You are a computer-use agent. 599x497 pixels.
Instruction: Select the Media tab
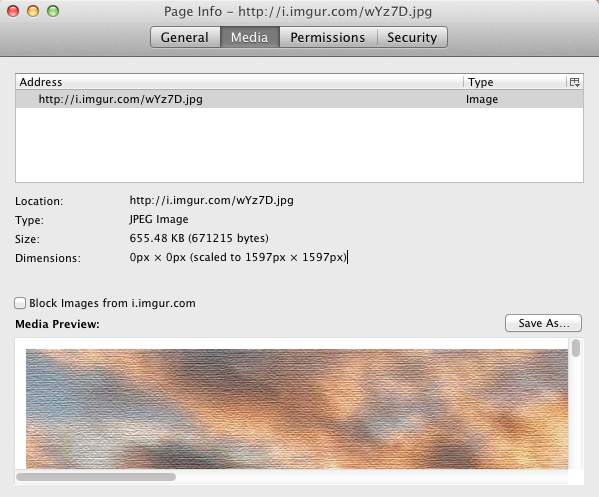point(250,37)
